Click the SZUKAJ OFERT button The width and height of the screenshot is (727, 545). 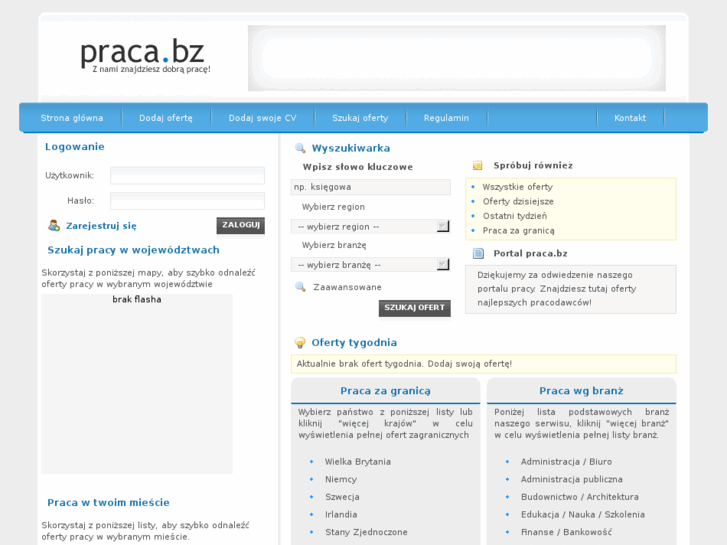pyautogui.click(x=415, y=308)
